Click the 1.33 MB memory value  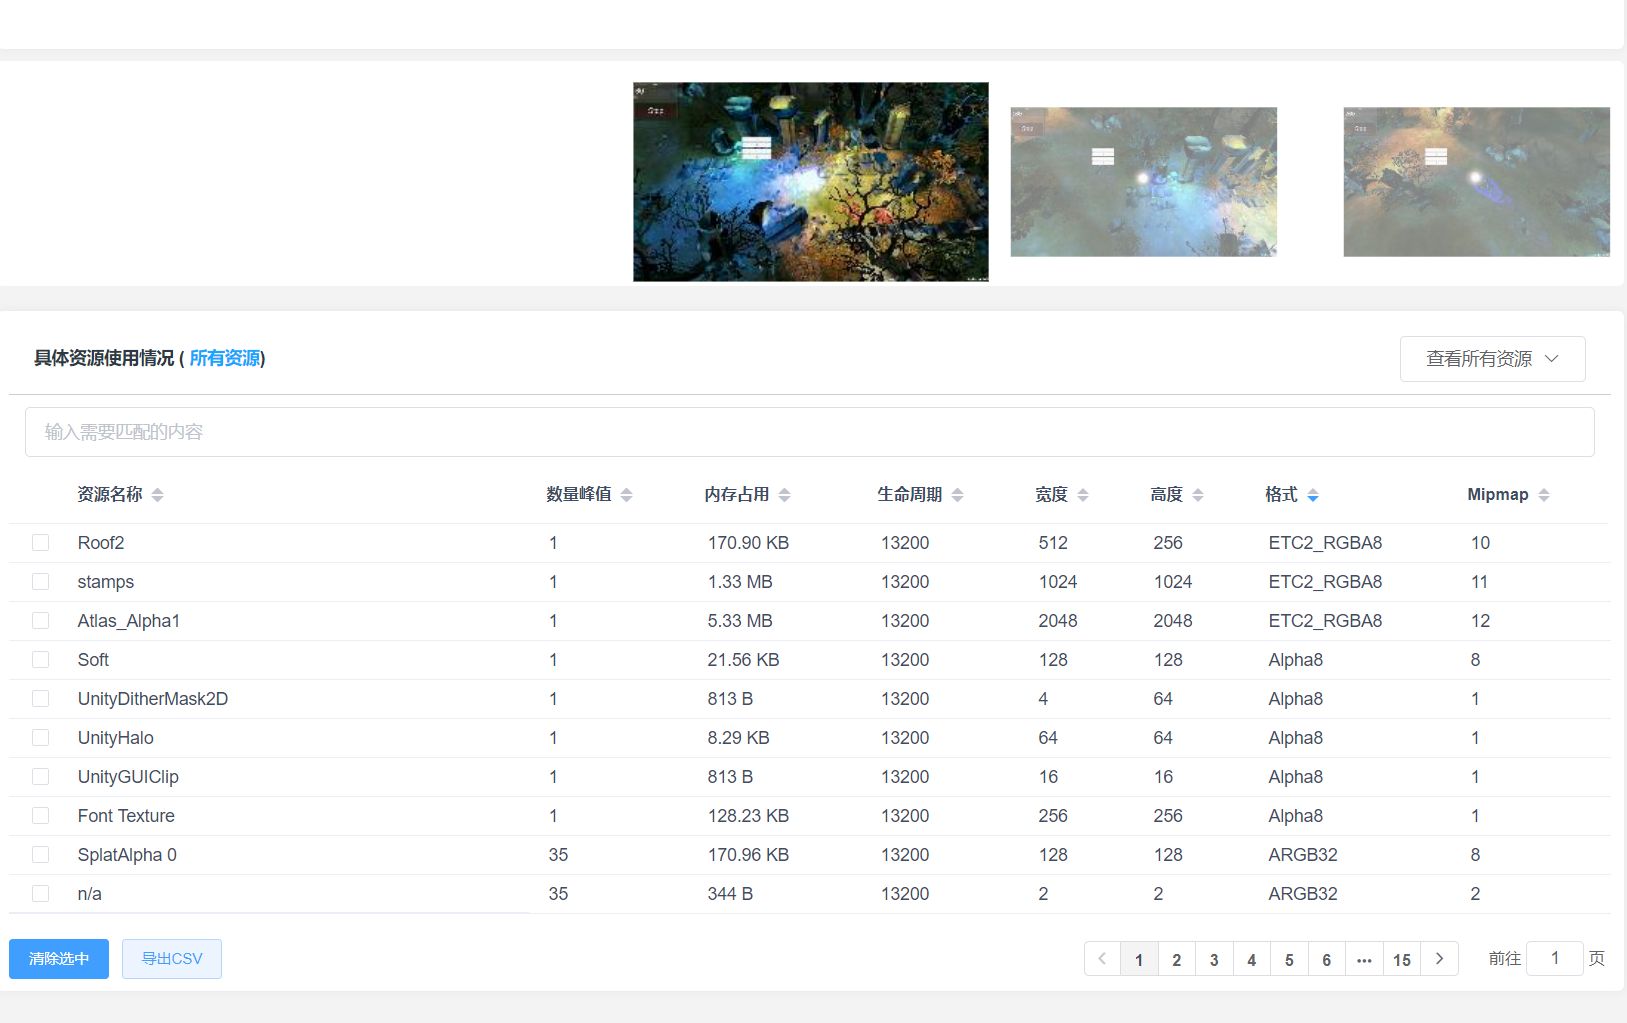coord(740,582)
